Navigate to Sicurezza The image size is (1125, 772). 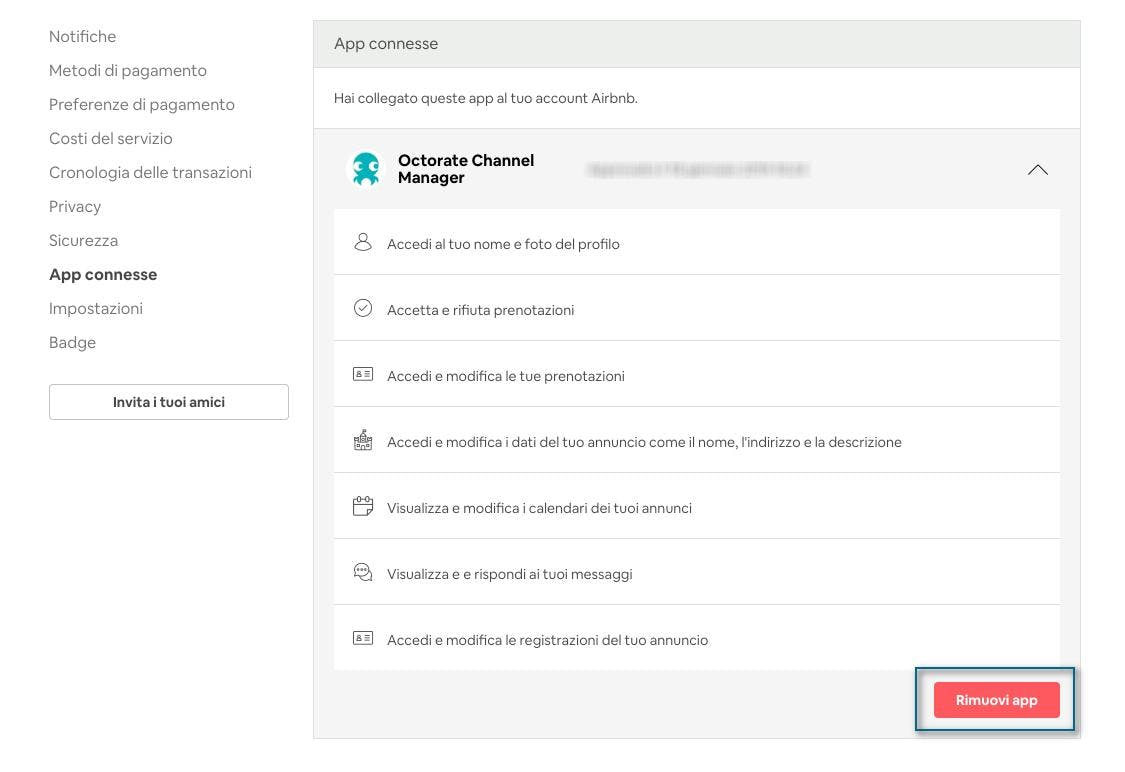(83, 241)
